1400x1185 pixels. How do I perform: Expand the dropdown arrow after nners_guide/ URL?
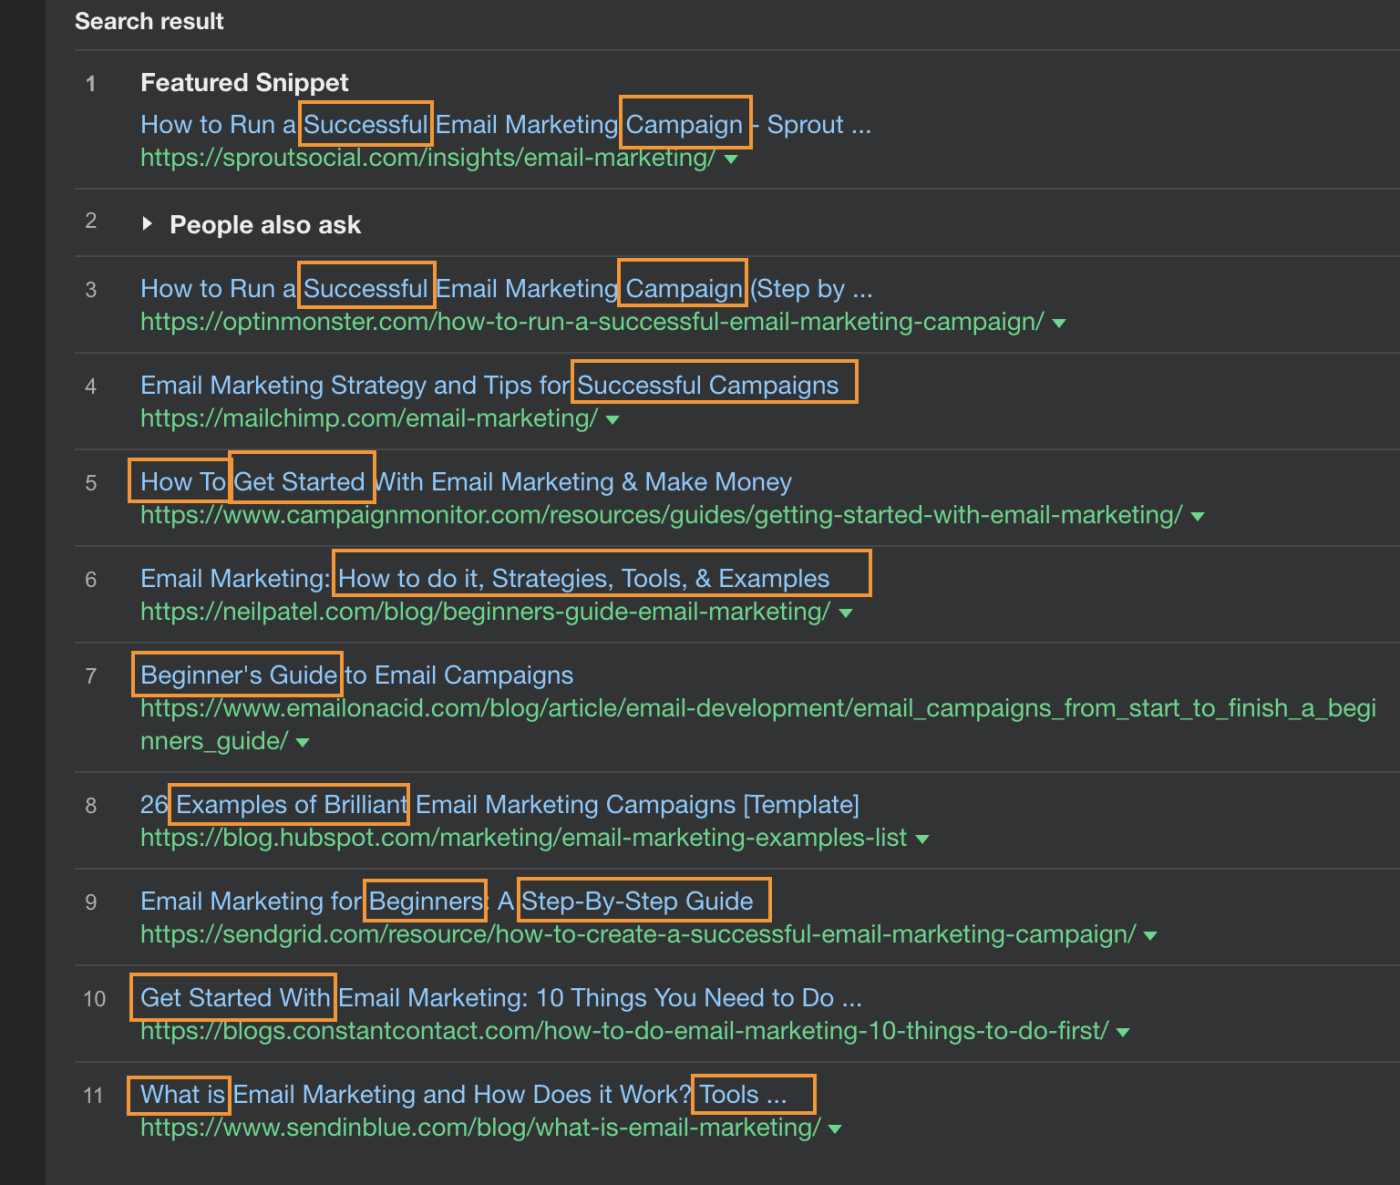coord(303,743)
